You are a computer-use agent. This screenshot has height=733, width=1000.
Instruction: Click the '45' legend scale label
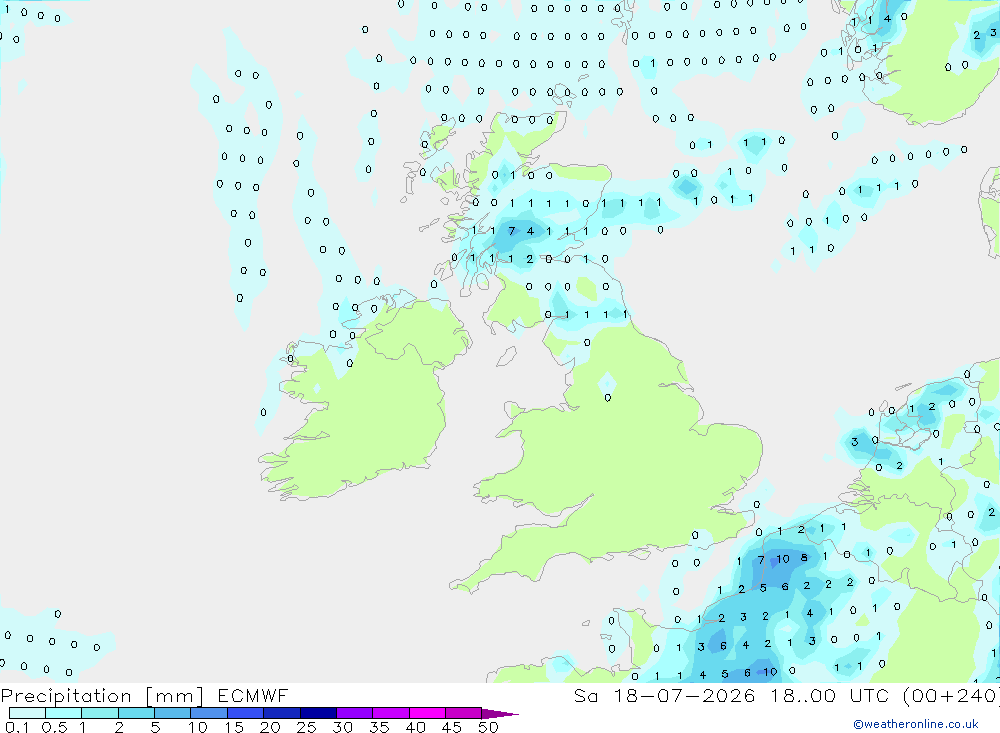click(x=452, y=727)
